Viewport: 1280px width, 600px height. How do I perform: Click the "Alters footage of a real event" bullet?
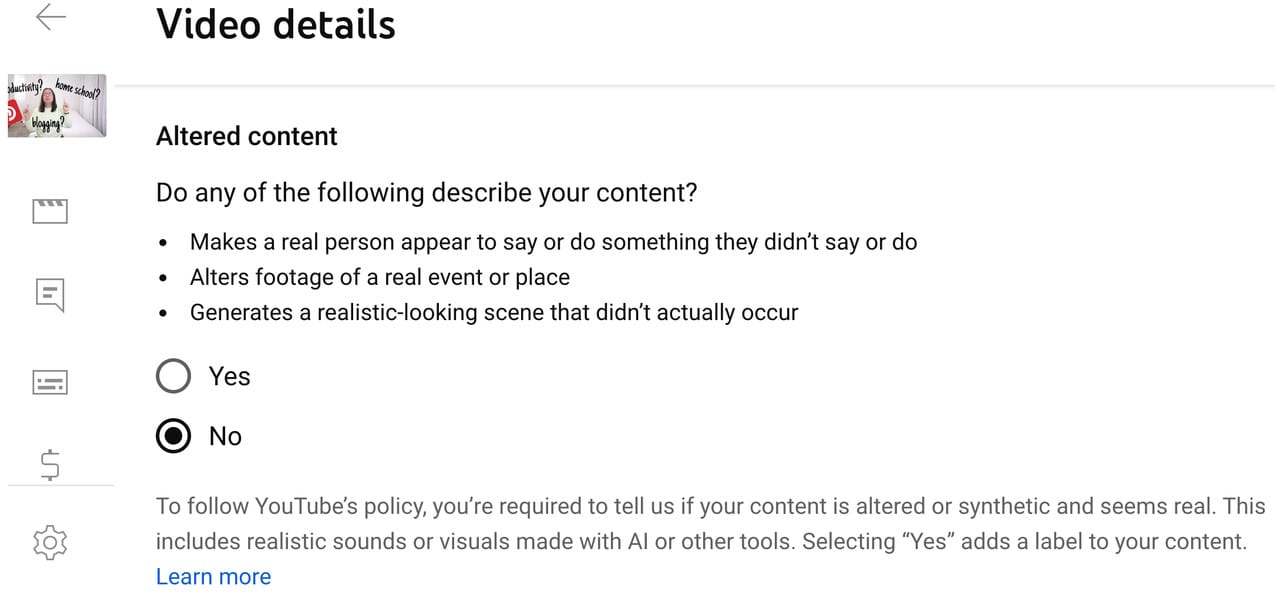(x=380, y=277)
